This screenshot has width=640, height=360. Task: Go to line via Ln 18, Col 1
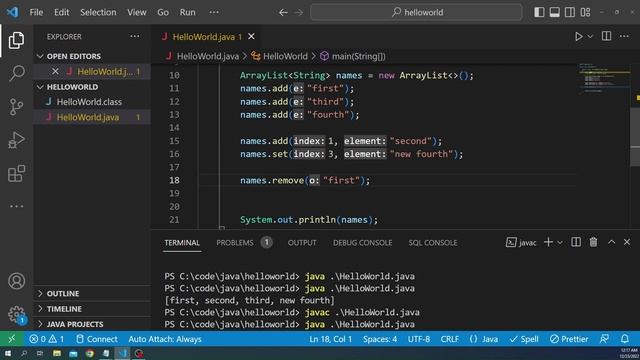coord(330,339)
